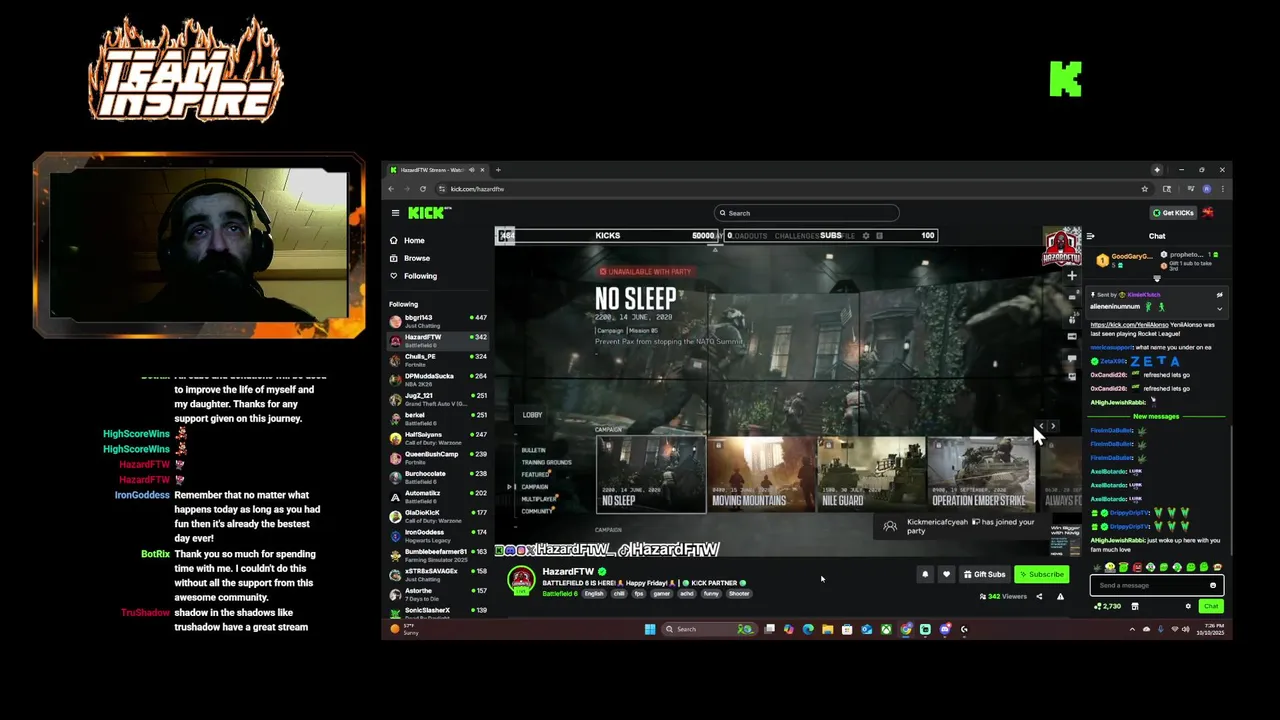The height and width of the screenshot is (720, 1280).
Task: Open HazardFTW channel avatar
Action: (x=521, y=580)
